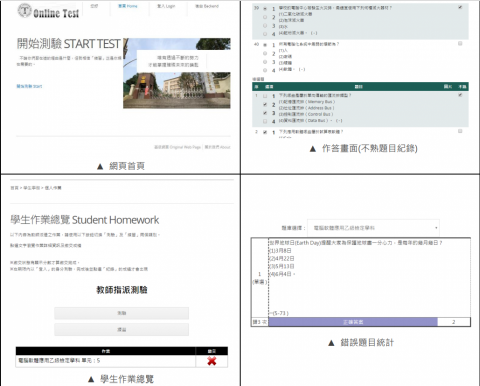This screenshot has width=480, height=386.
Task: Click the blue Start link under START TEST
Action: pyautogui.click(x=29, y=86)
